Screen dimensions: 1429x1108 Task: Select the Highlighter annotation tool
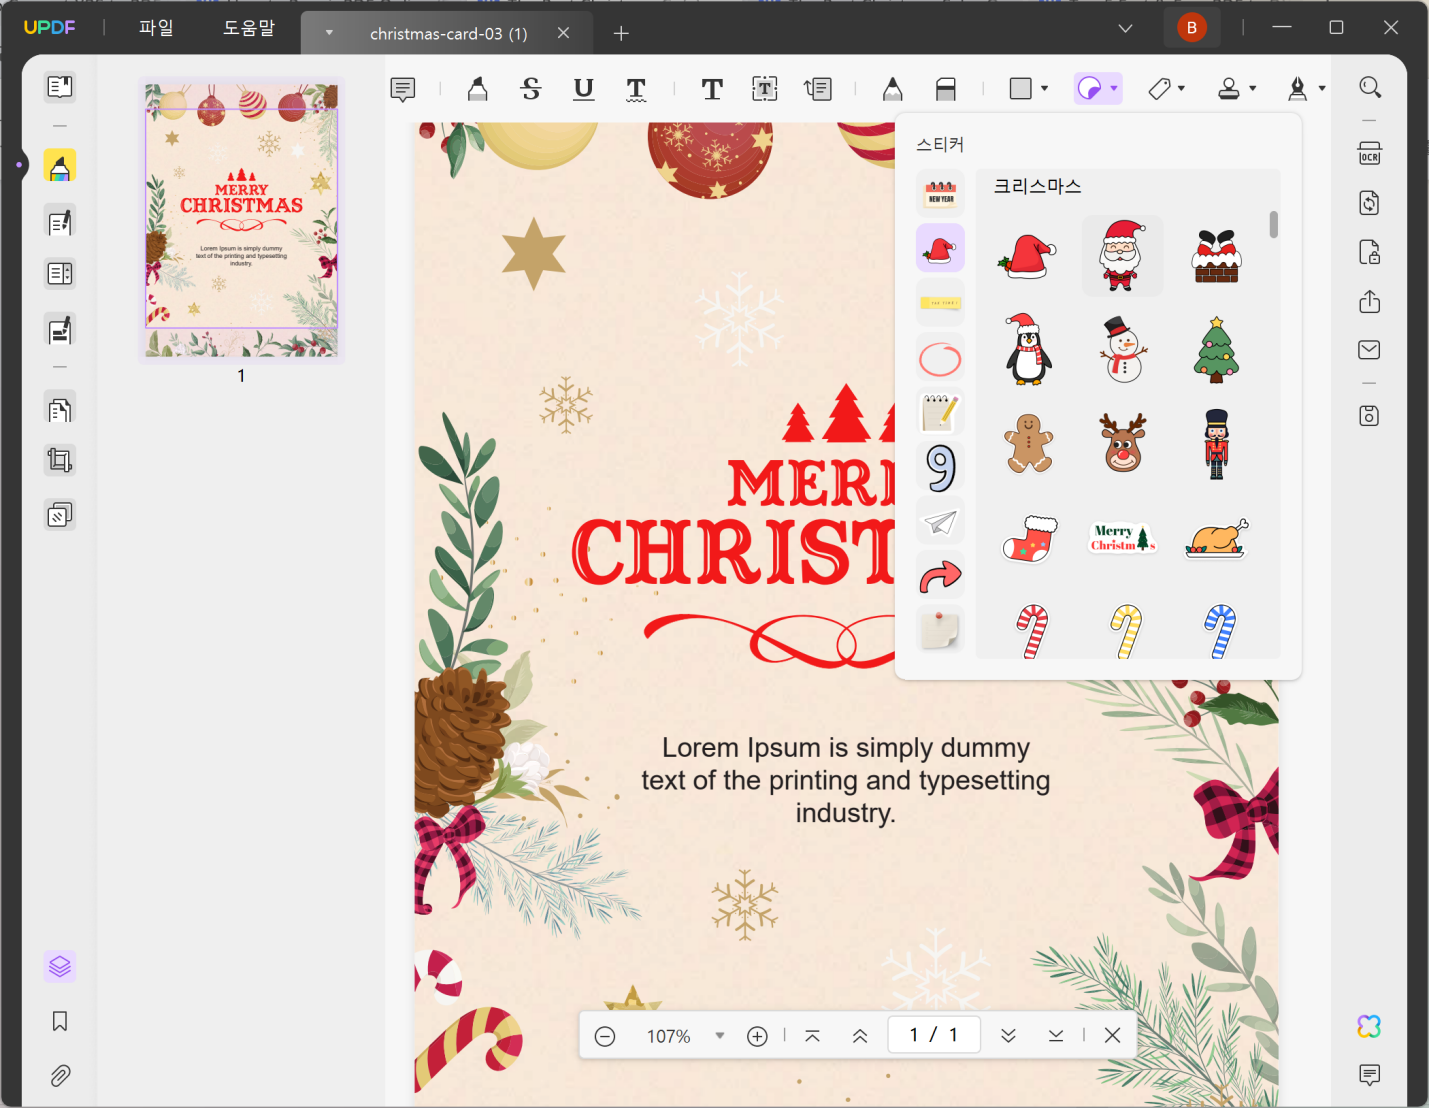click(477, 89)
